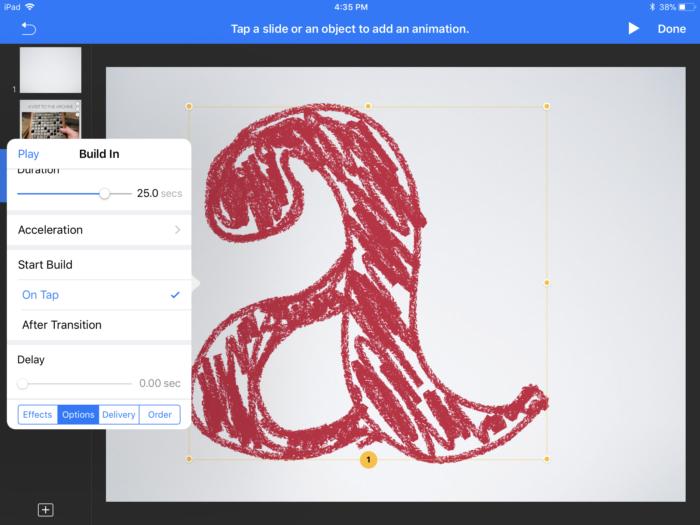Select slide 1 thumbnail
Viewport: 700px width, 525px height.
pos(50,70)
